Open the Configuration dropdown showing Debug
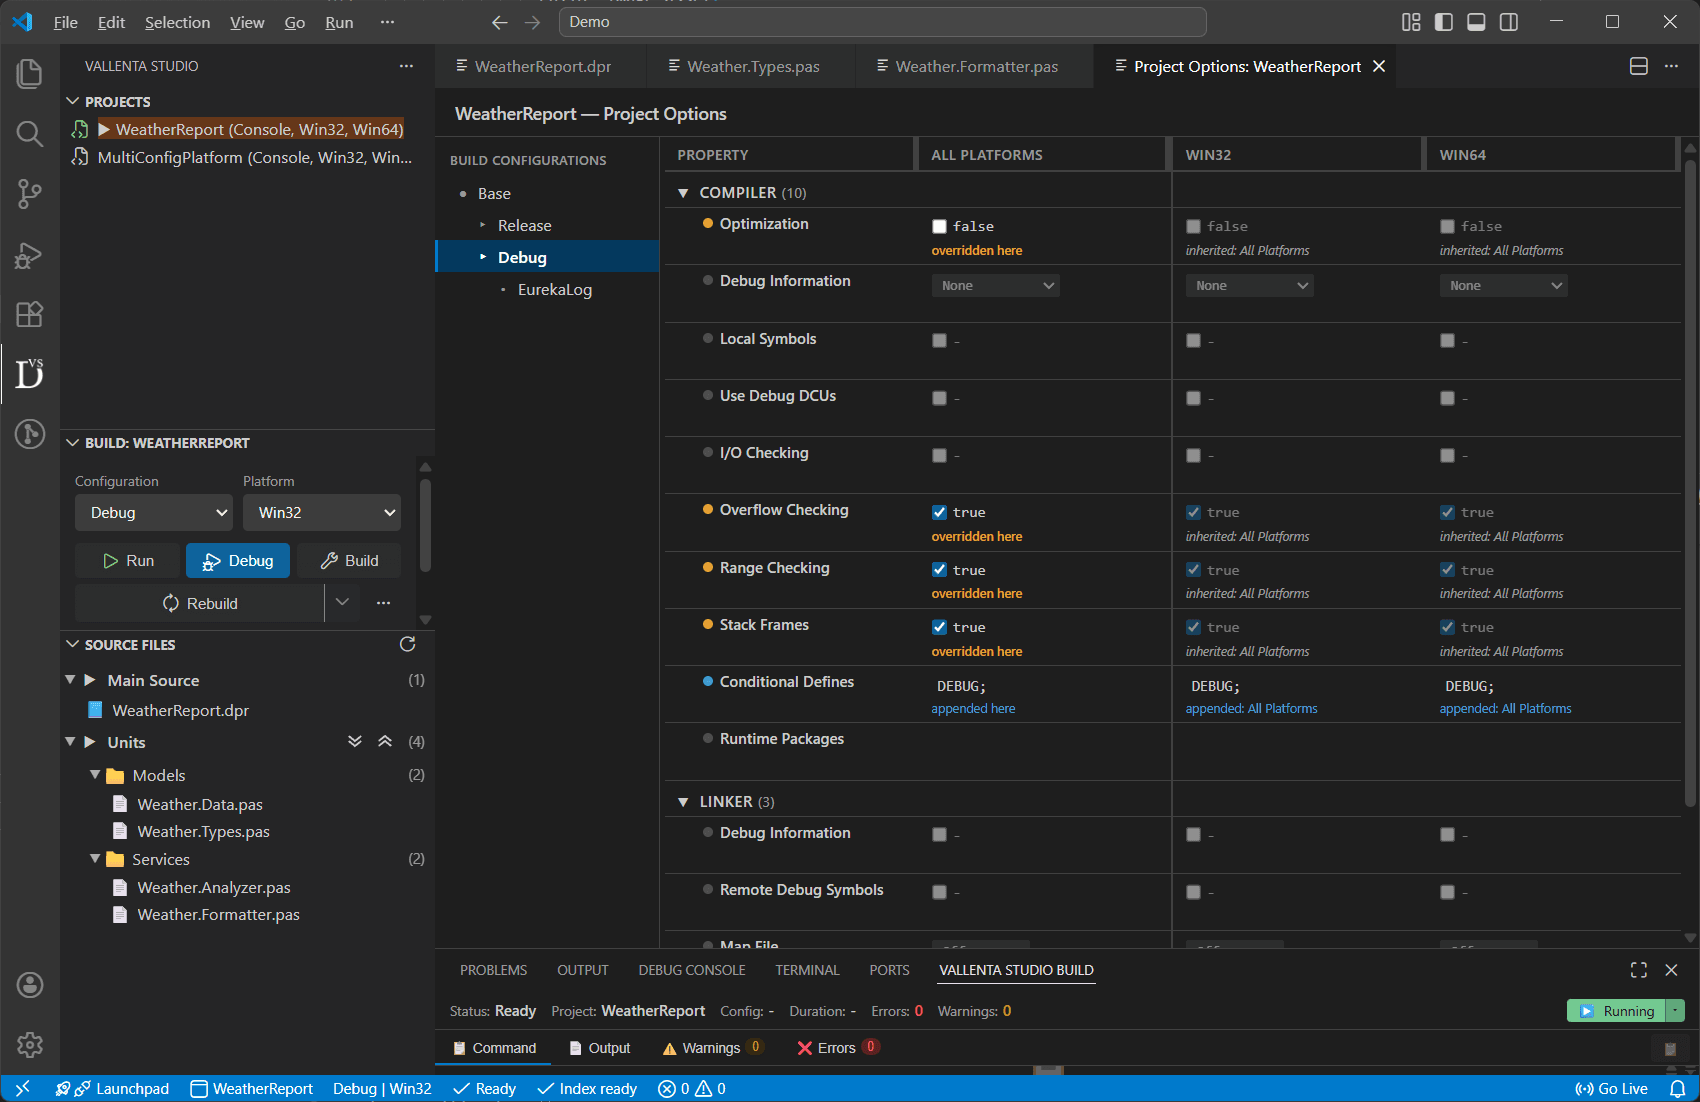The height and width of the screenshot is (1102, 1700). point(154,513)
